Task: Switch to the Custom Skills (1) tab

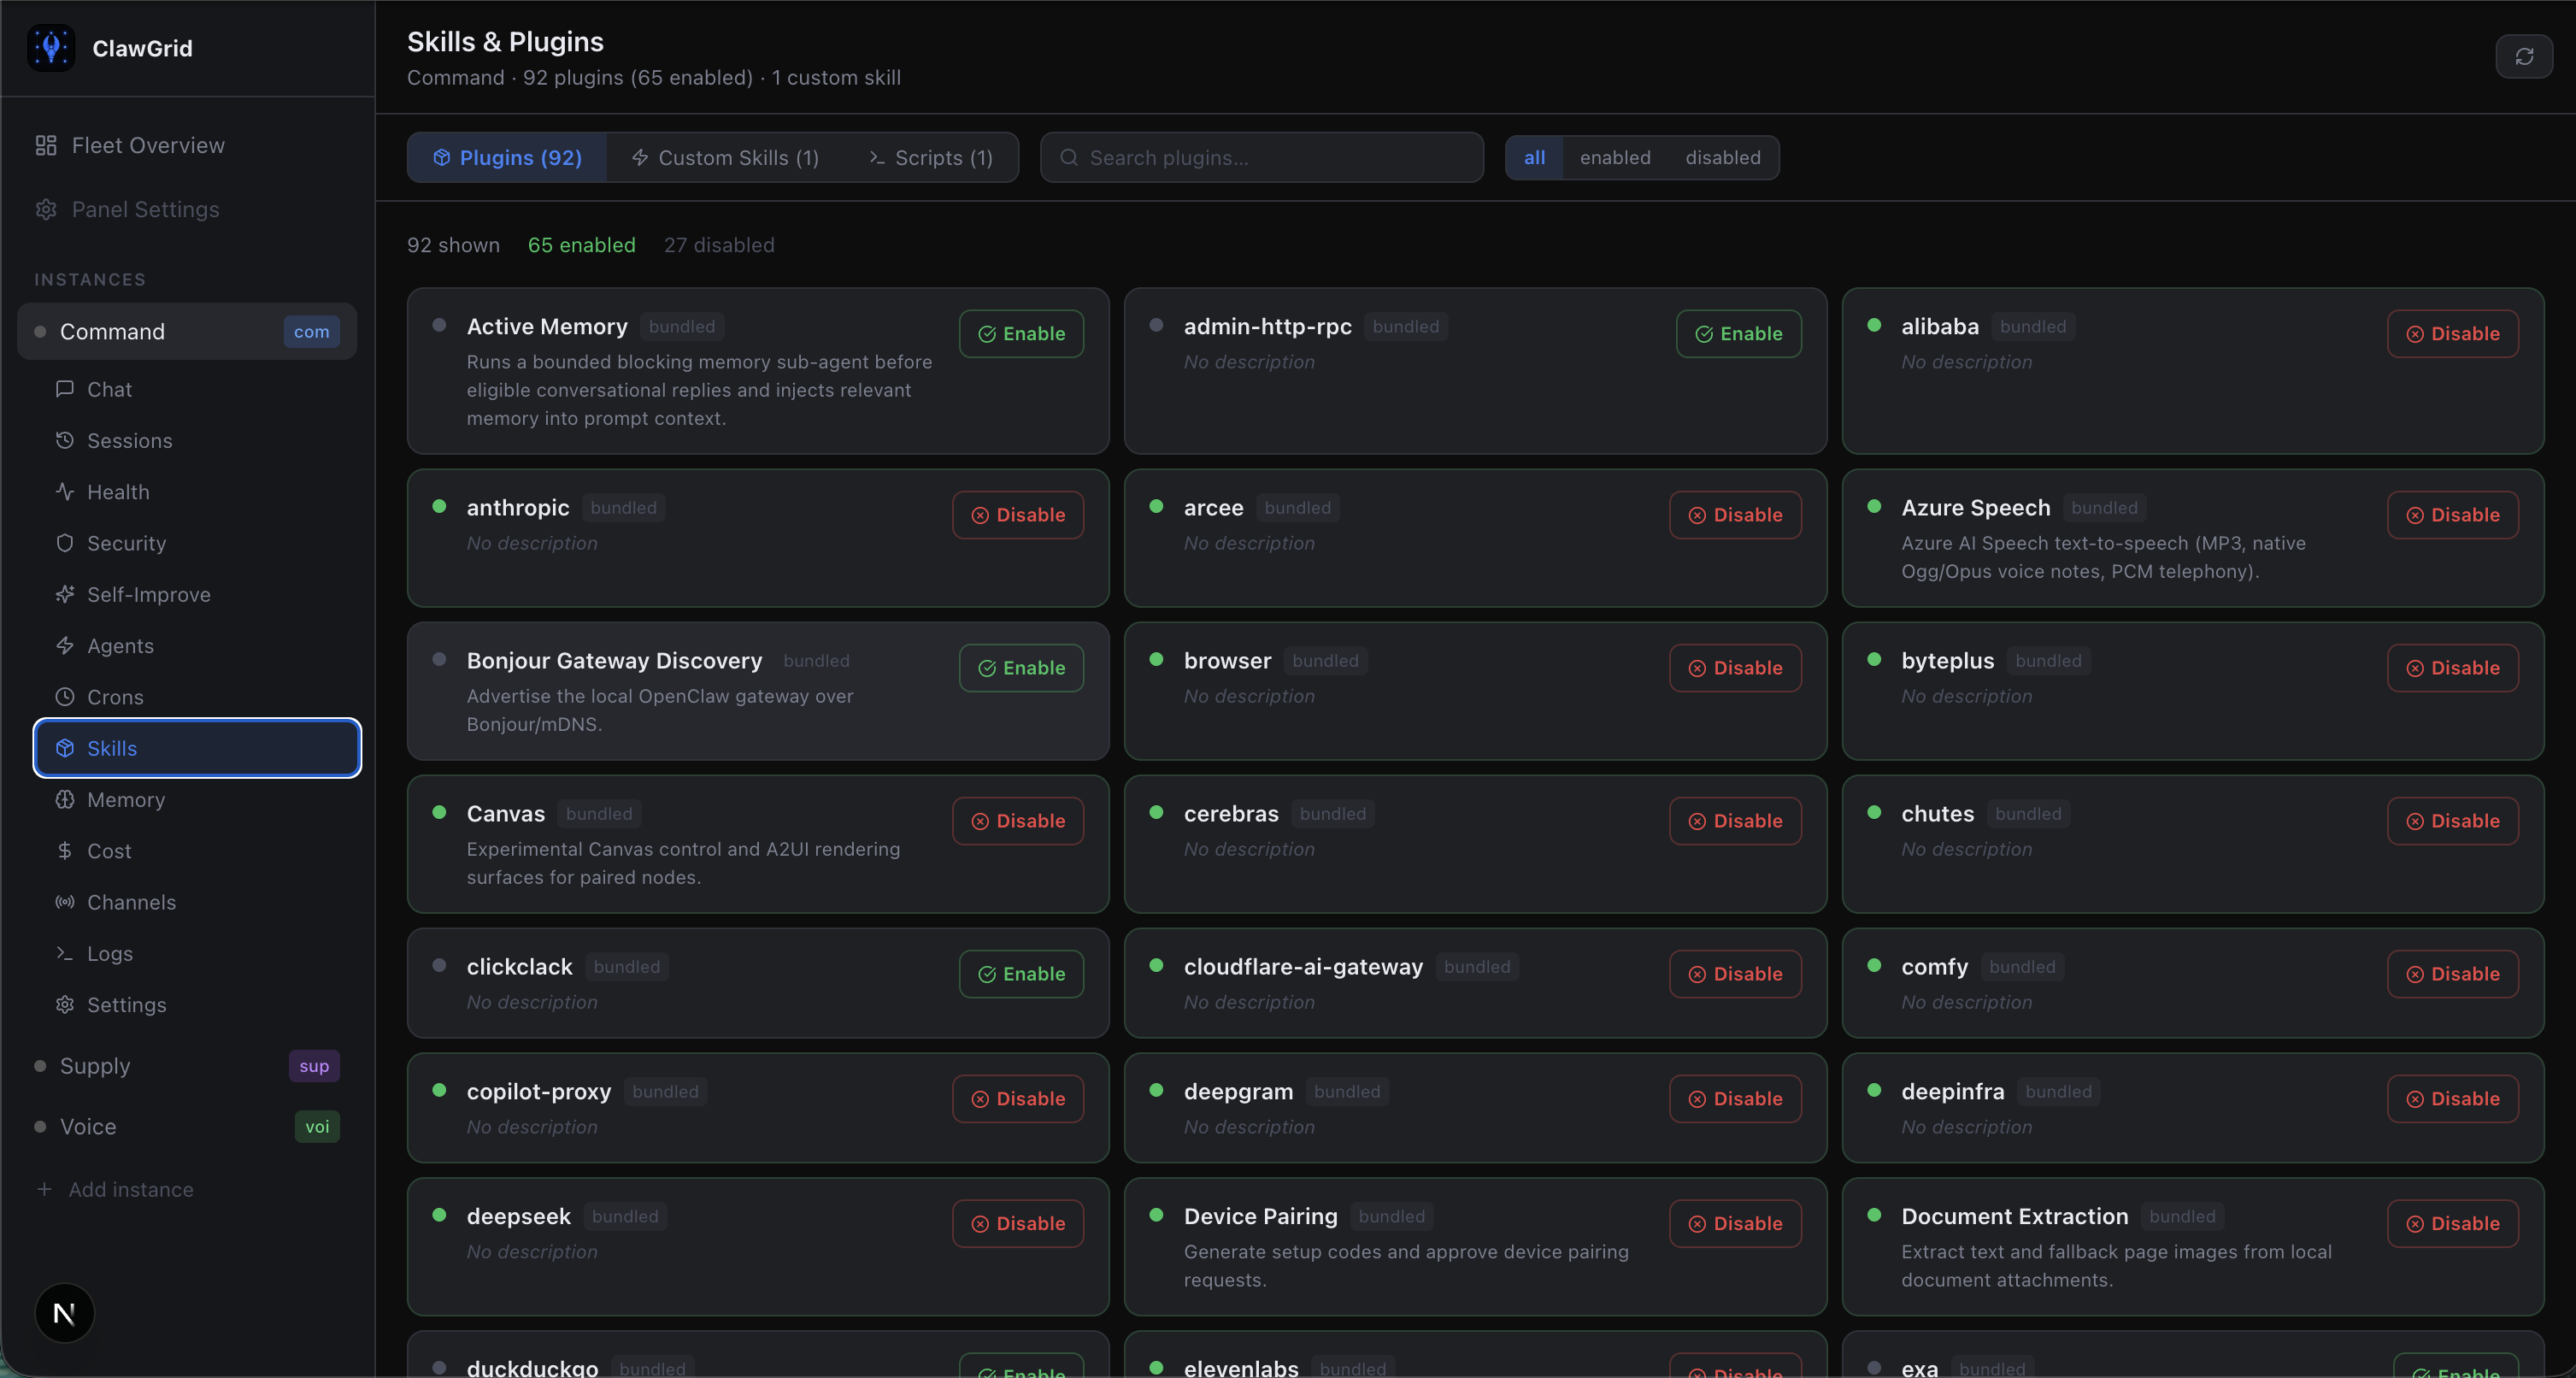Action: click(x=725, y=158)
